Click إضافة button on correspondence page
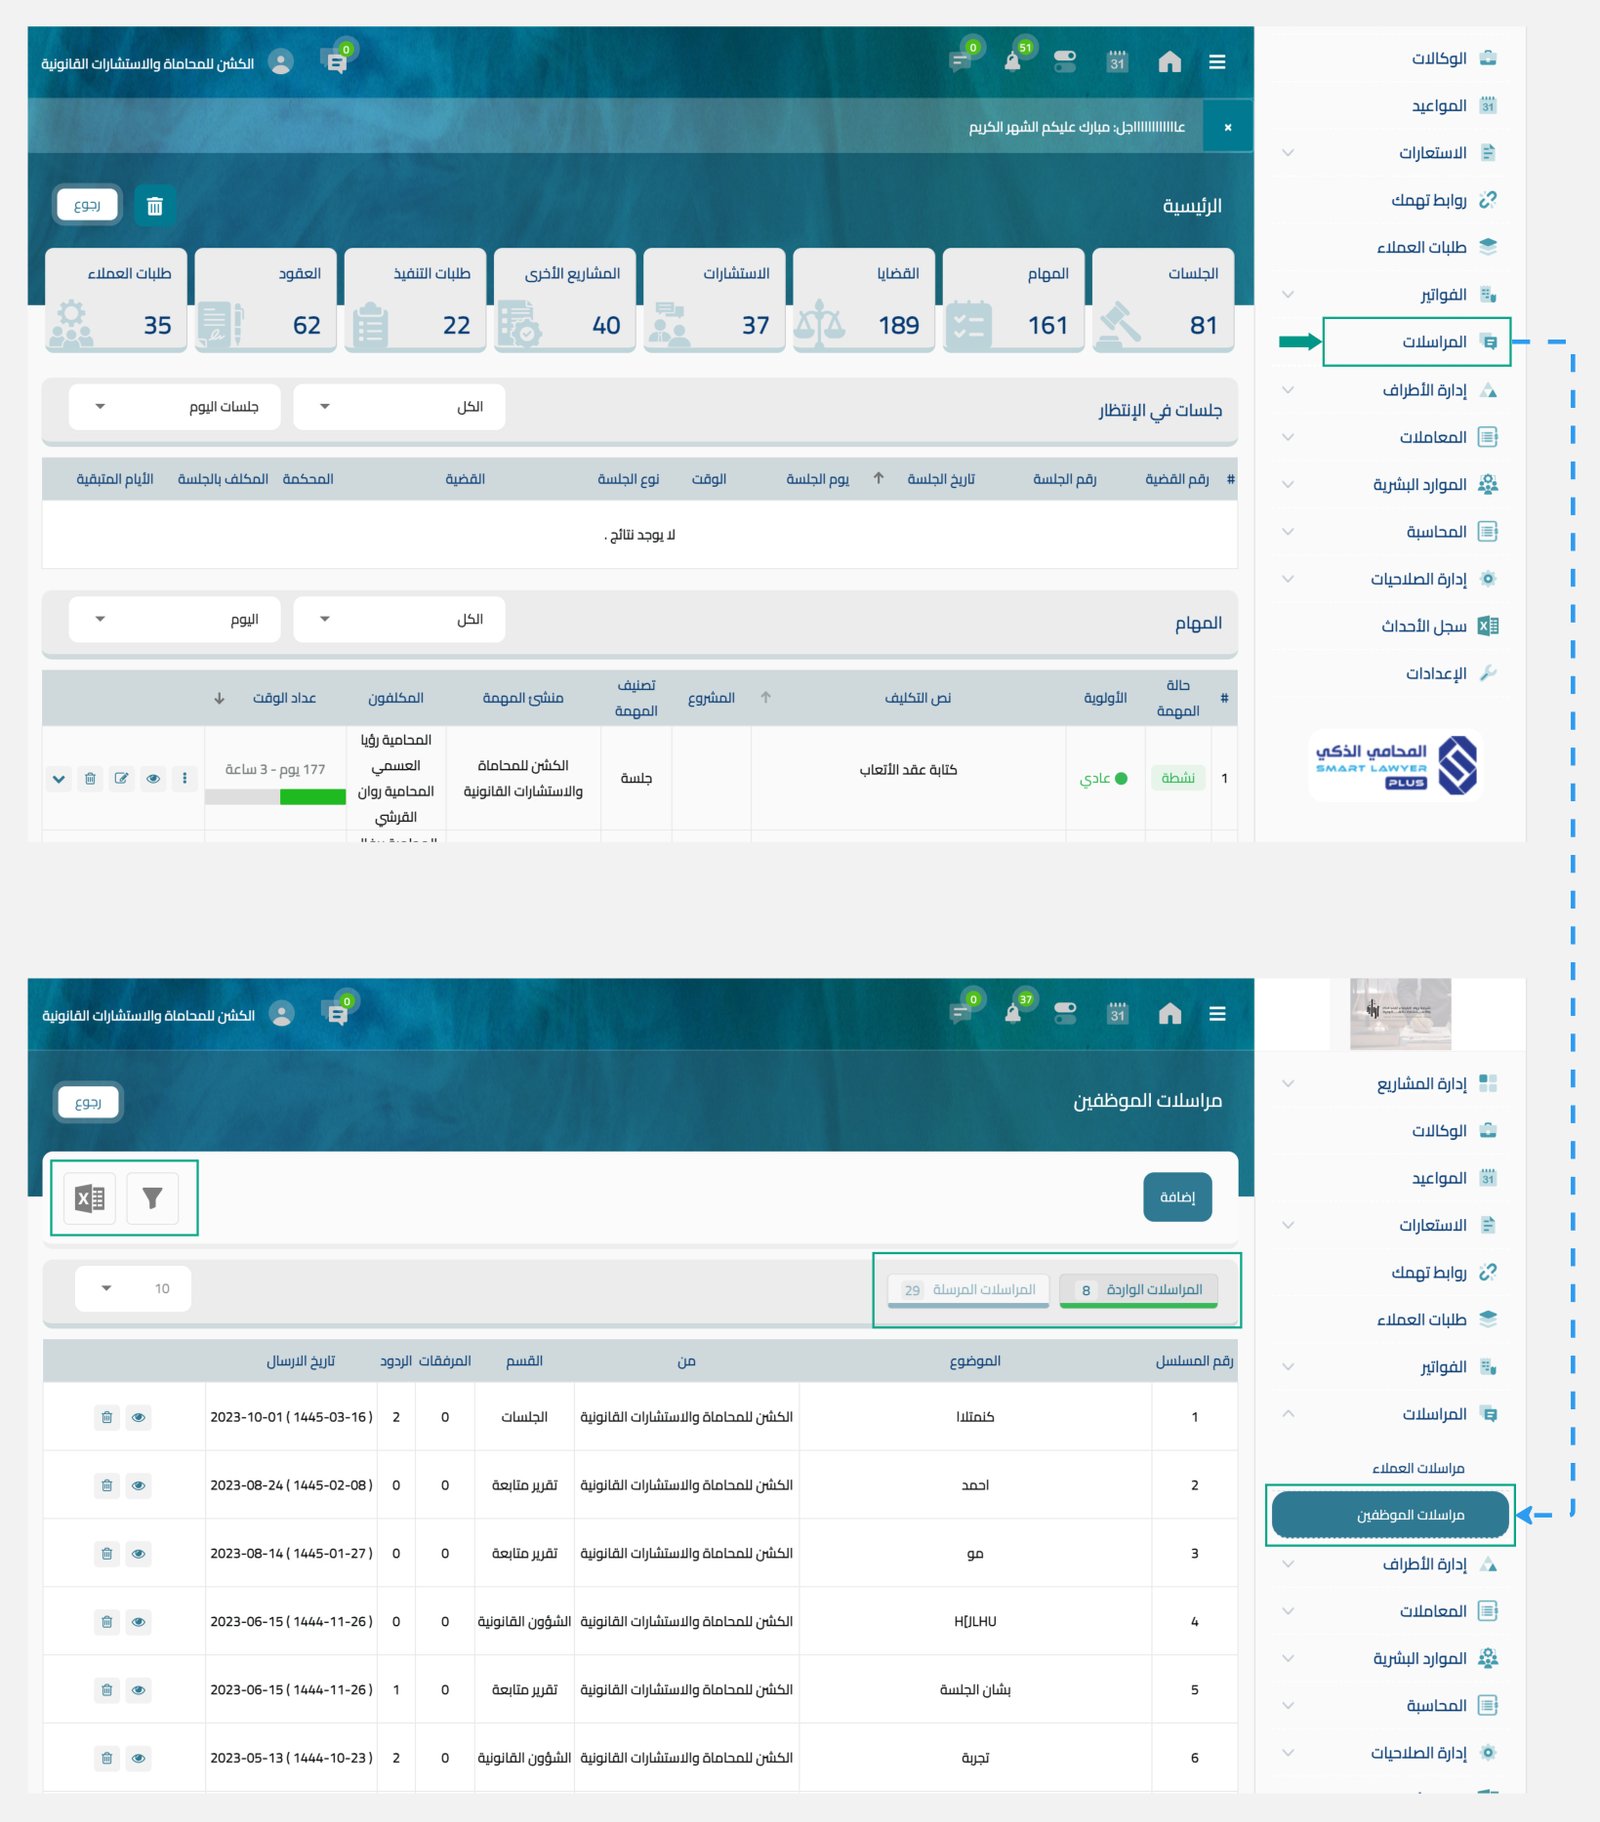Screen dimensions: 1600x1822 point(1177,1197)
